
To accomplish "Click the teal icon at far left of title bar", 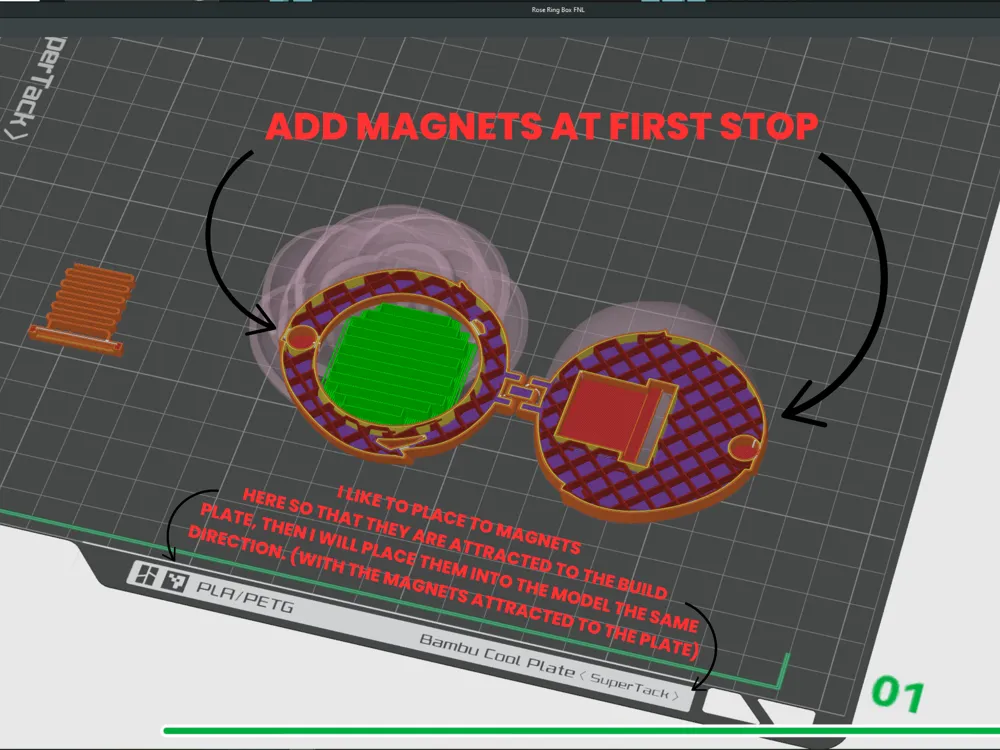I will coord(278,4).
